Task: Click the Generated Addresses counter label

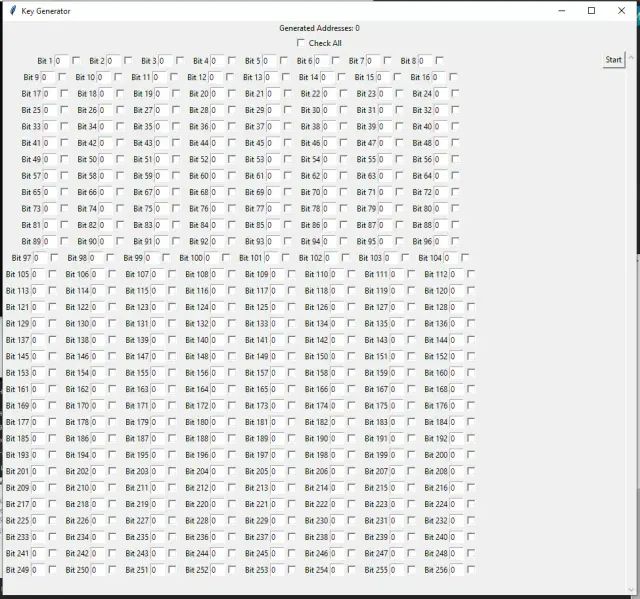Action: 320,28
